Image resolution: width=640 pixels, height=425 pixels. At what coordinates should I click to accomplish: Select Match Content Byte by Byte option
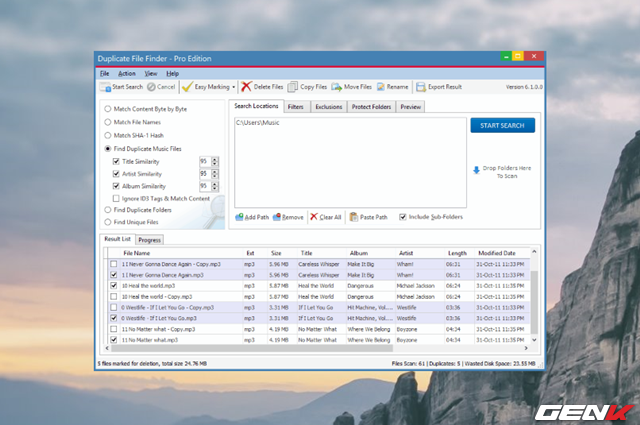pos(108,109)
